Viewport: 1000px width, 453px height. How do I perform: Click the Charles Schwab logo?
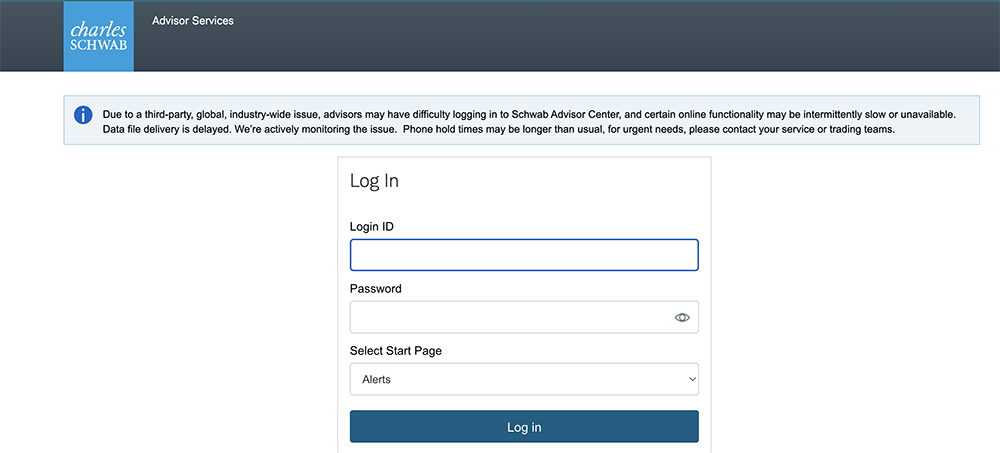pos(99,36)
